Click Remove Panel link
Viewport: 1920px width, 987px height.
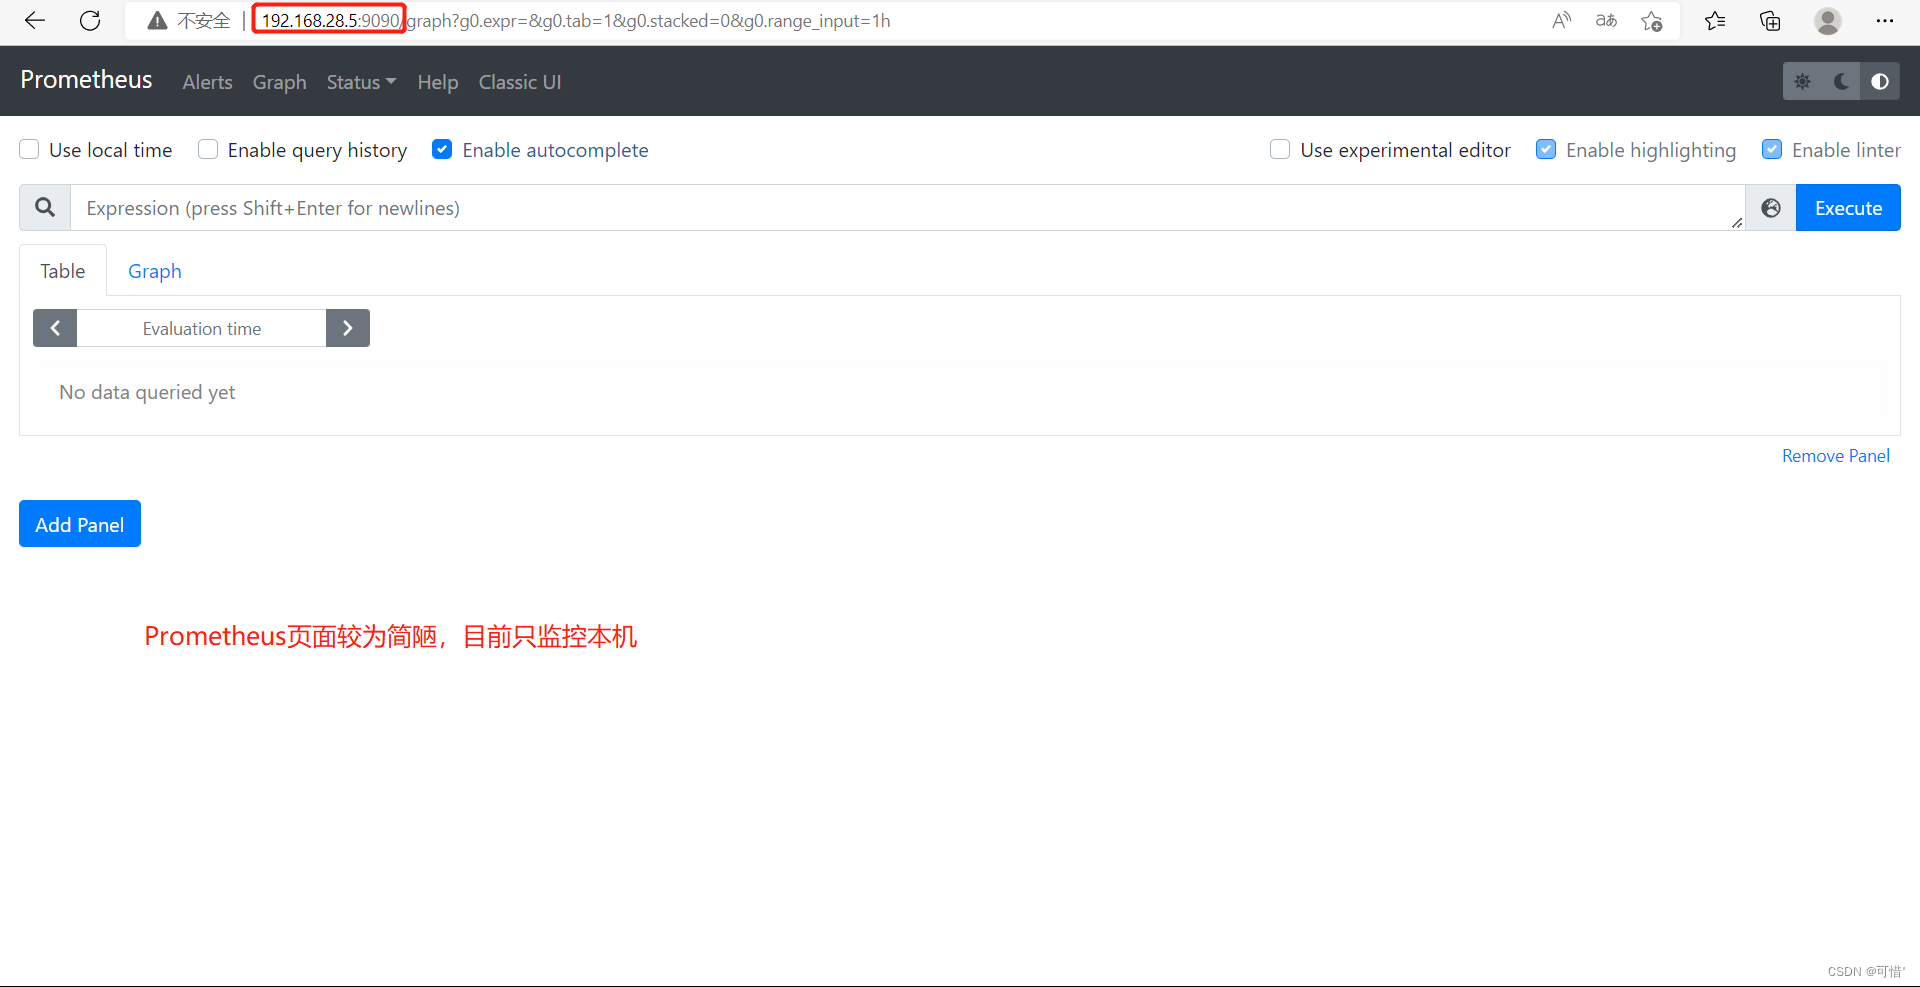[1836, 456]
